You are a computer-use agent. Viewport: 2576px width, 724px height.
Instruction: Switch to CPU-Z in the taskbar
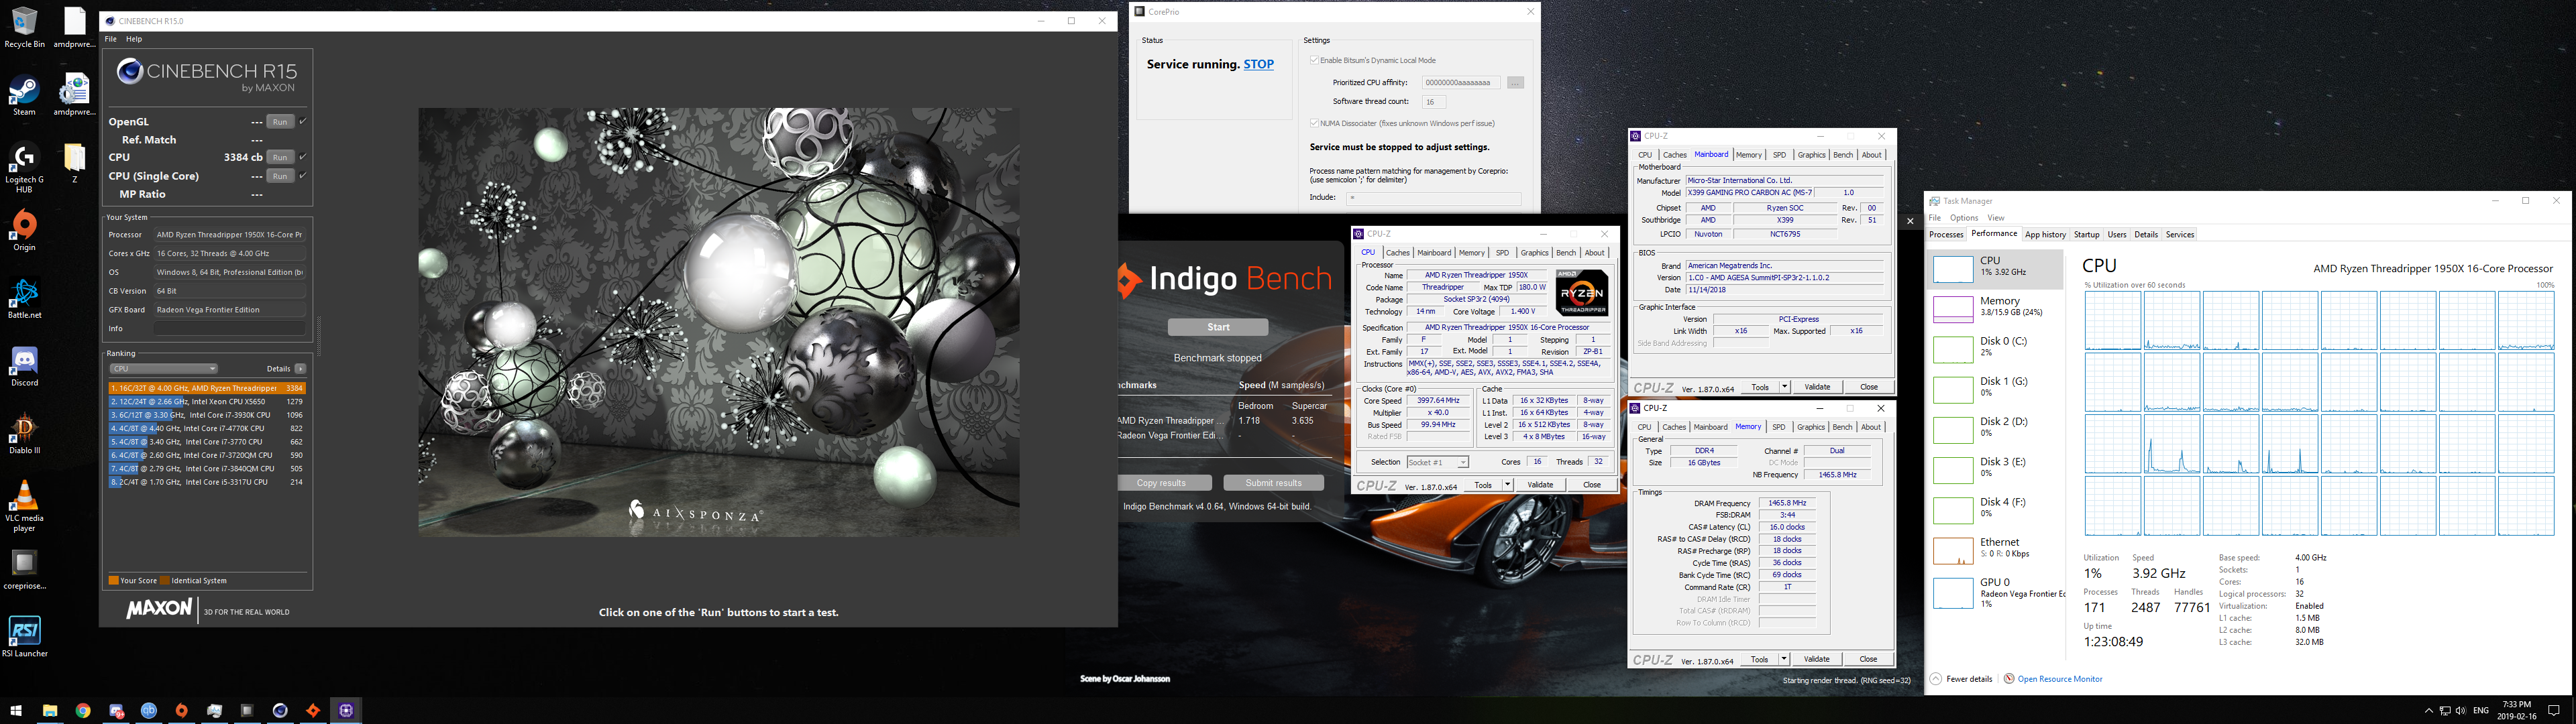(346, 711)
